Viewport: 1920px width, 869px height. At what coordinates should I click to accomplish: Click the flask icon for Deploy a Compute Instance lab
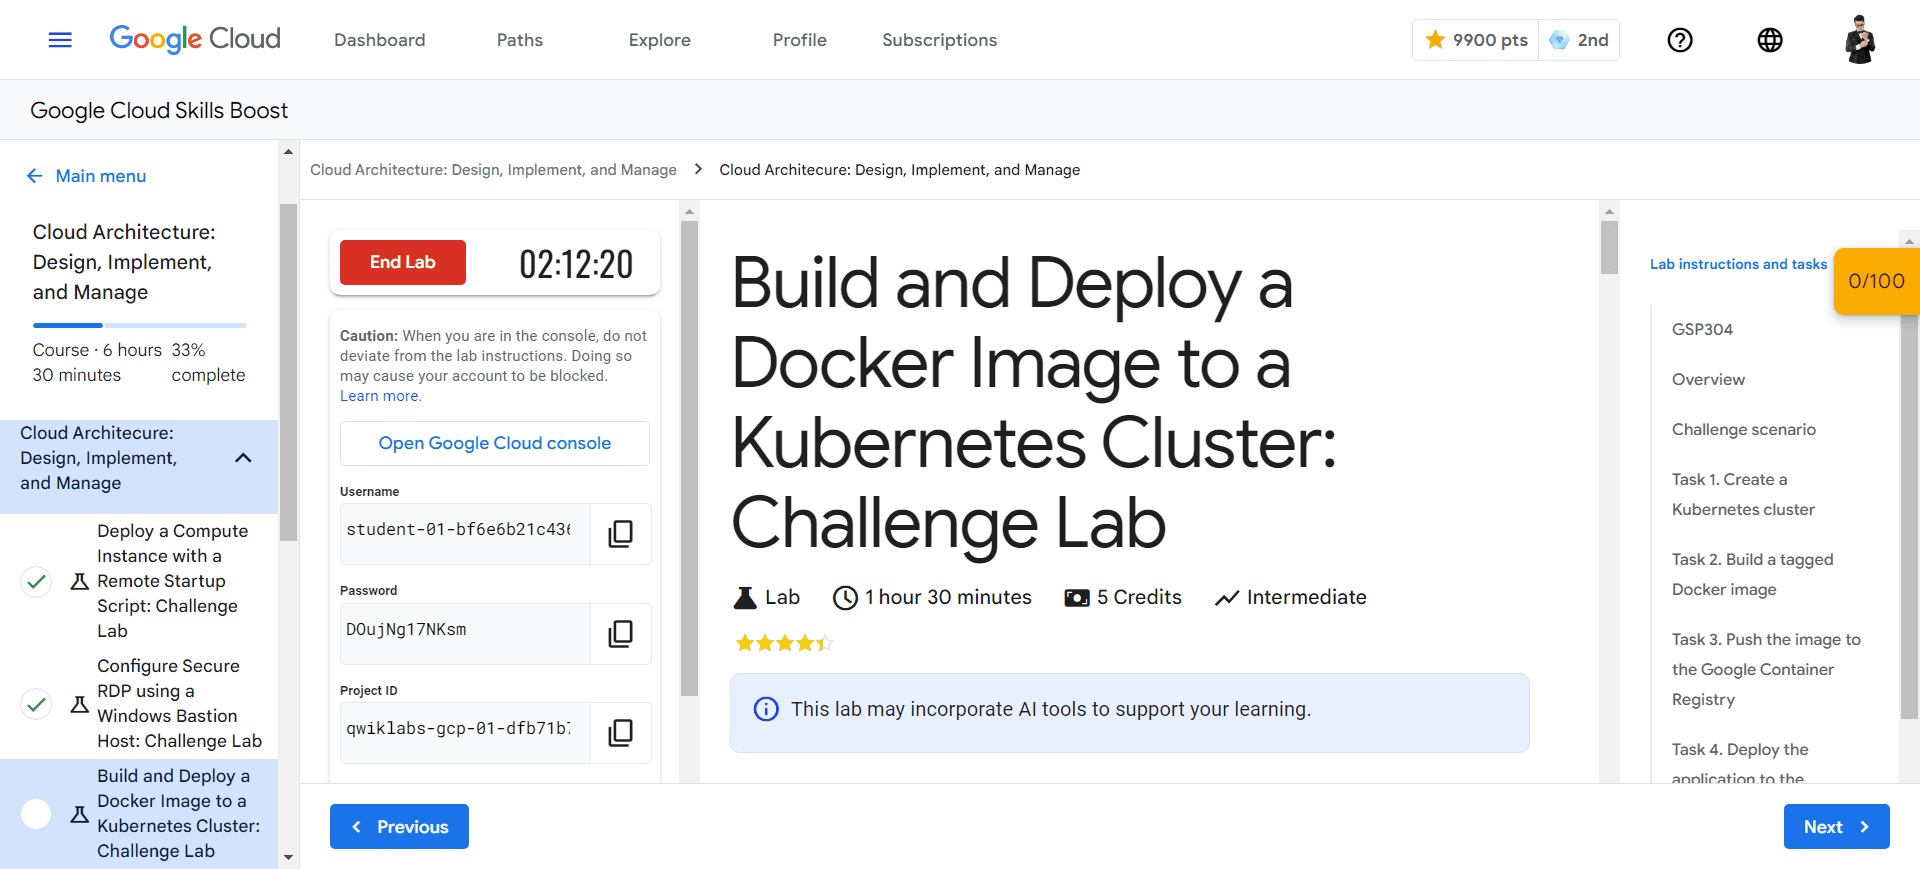click(x=80, y=581)
